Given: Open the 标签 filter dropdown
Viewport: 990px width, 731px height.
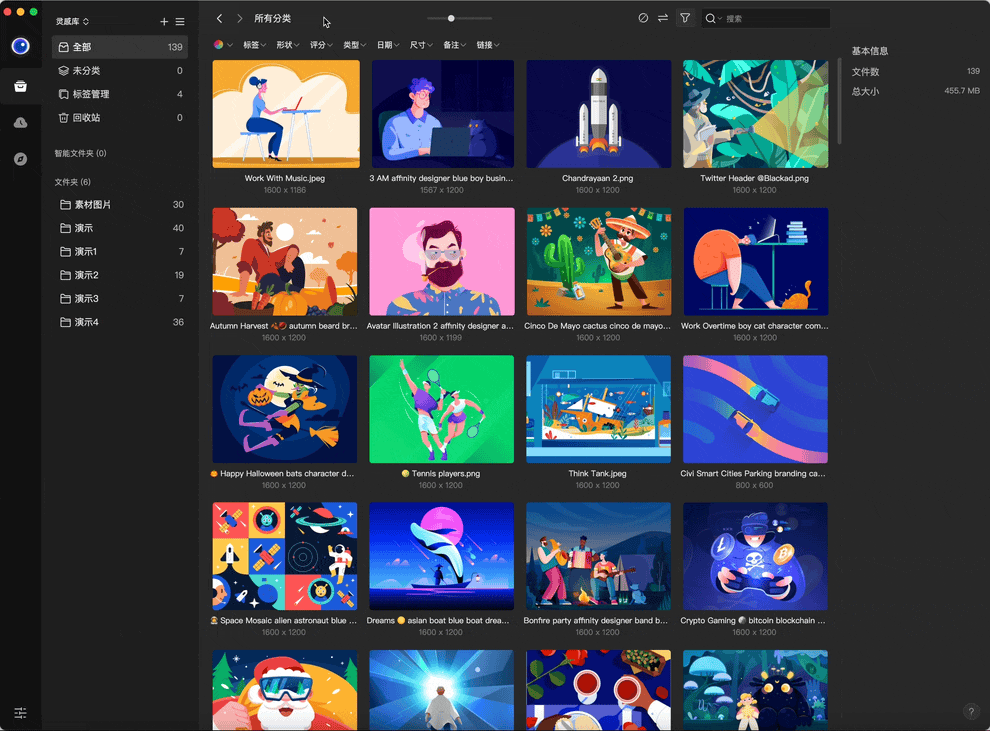Looking at the screenshot, I should (254, 45).
